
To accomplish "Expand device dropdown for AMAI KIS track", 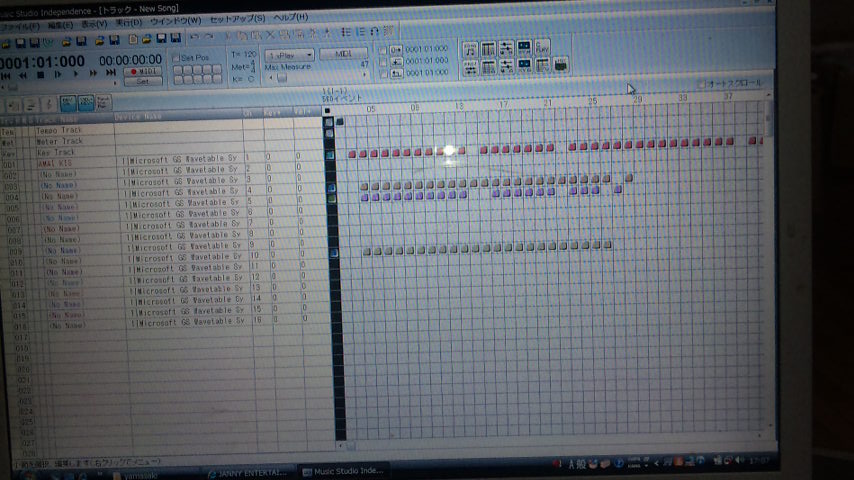I will [x=123, y=159].
